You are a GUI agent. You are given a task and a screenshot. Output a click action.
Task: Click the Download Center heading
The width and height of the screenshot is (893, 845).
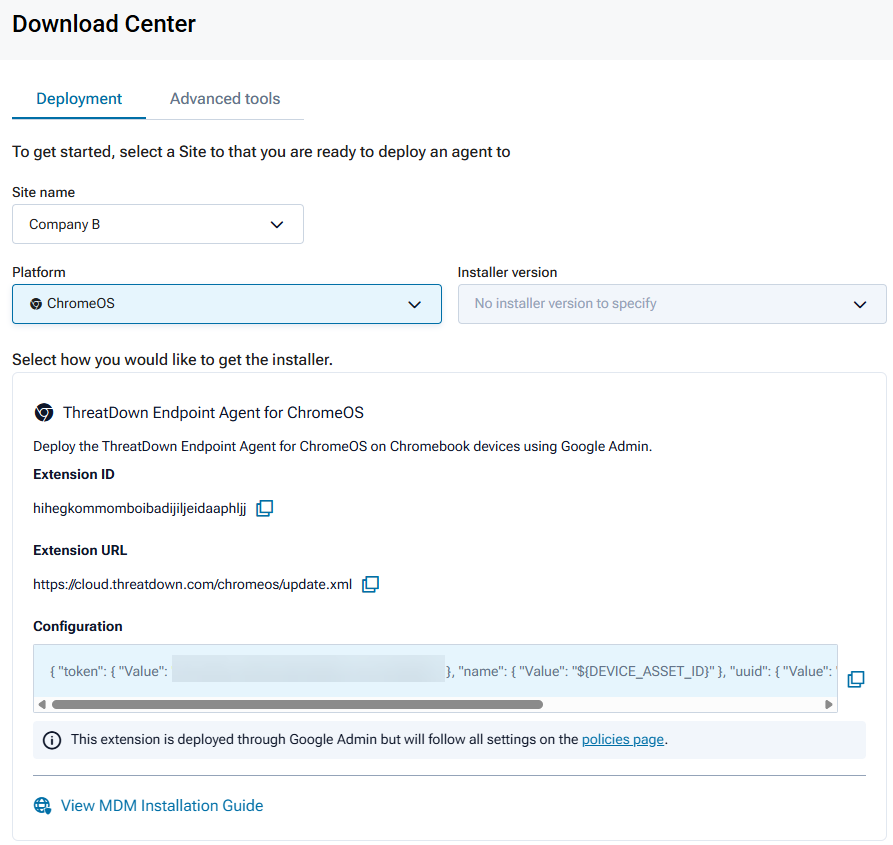click(104, 24)
